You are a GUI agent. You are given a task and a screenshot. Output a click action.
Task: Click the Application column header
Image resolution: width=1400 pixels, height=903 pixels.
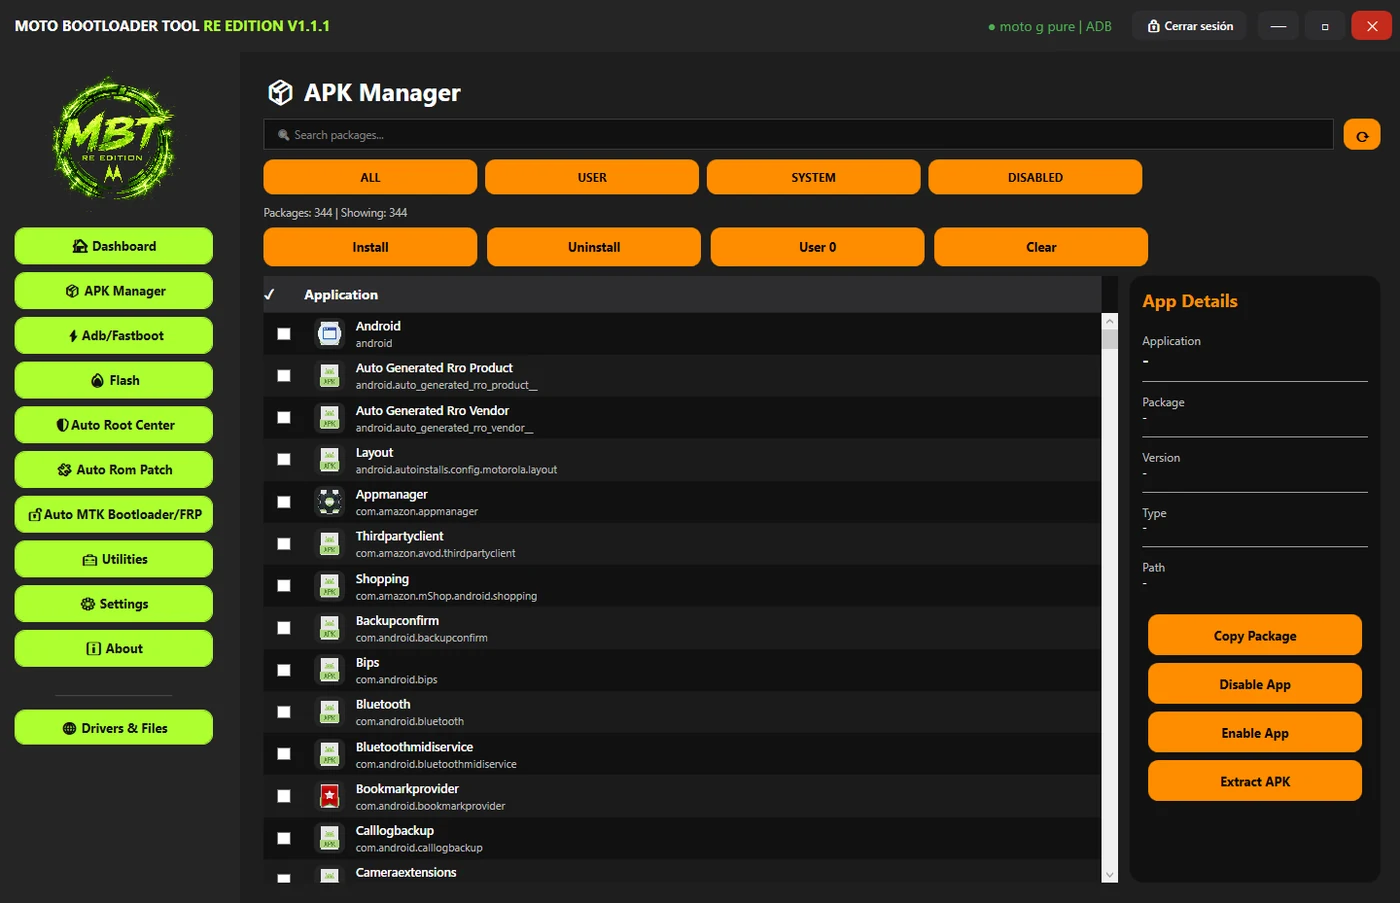341,295
